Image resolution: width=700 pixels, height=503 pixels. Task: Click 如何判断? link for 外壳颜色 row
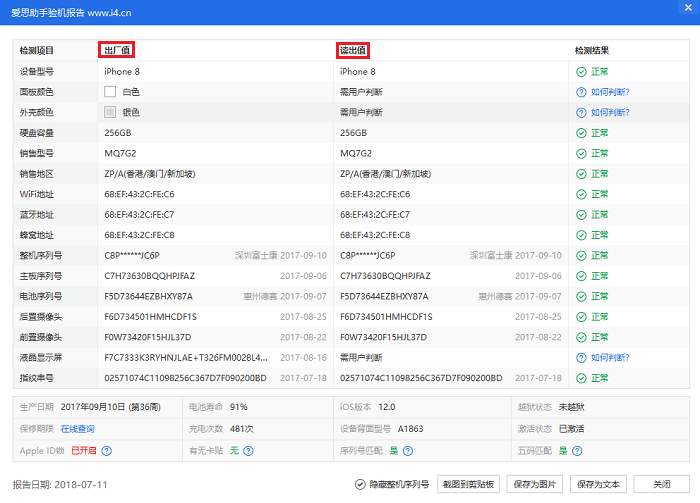(610, 112)
